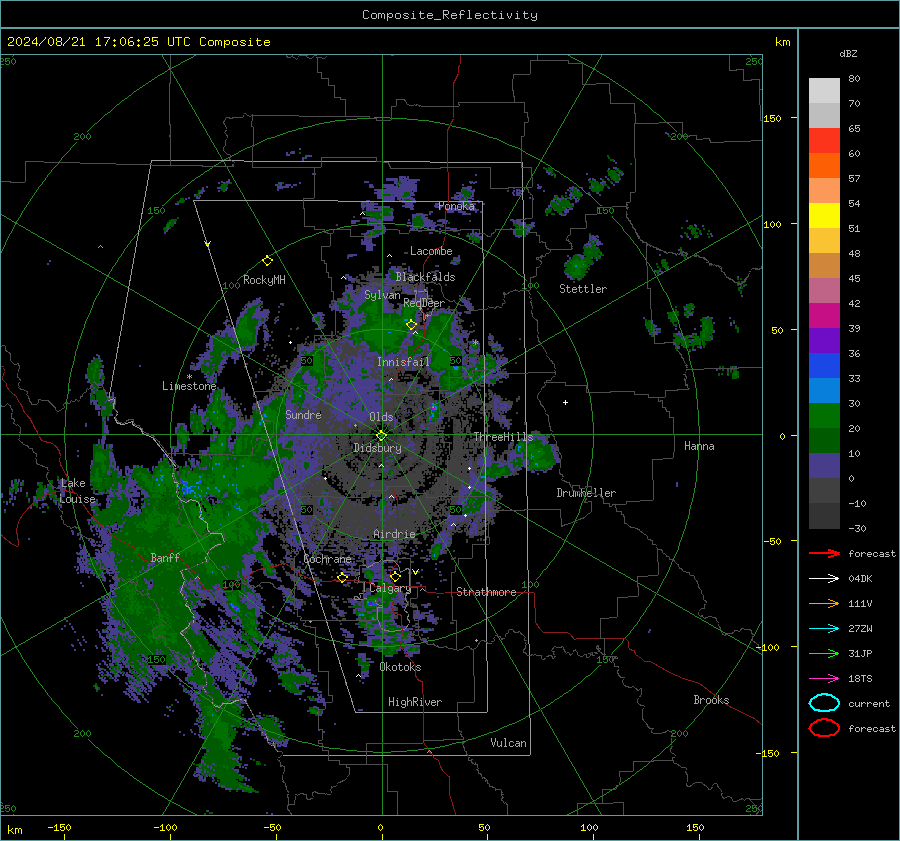900x841 pixels.
Task: Click the Drumheller map label
Action: click(x=586, y=493)
